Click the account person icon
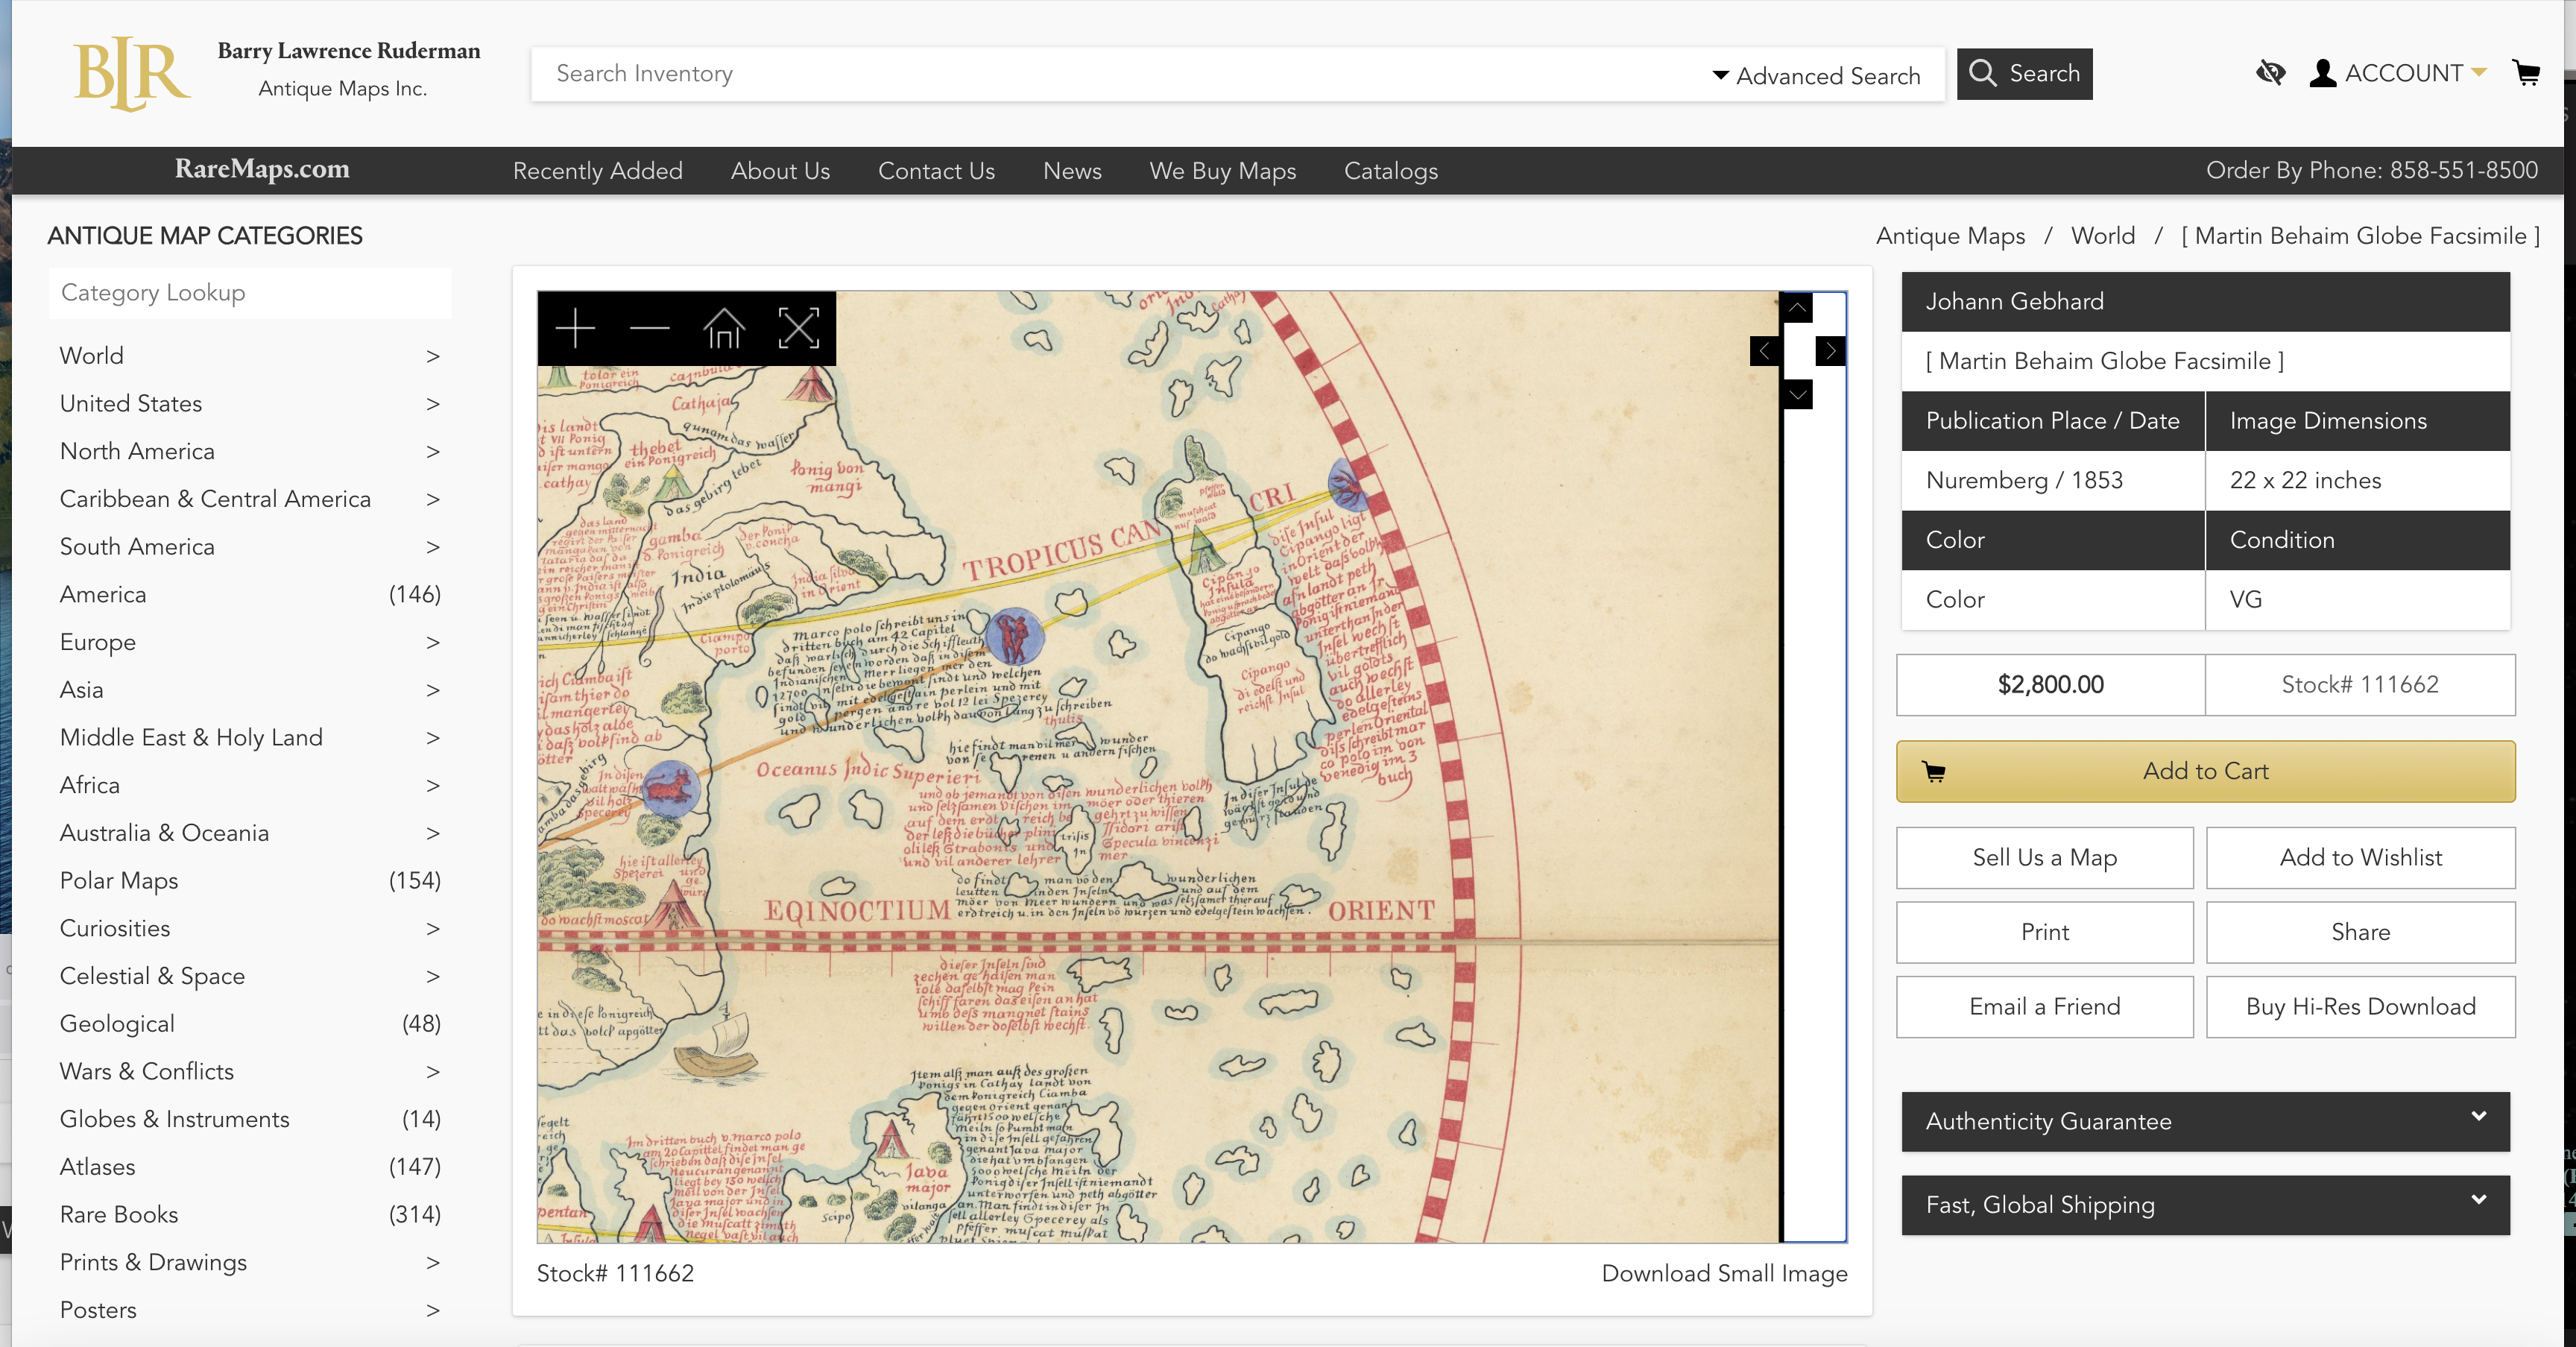The width and height of the screenshot is (2576, 1347). 2323,73
